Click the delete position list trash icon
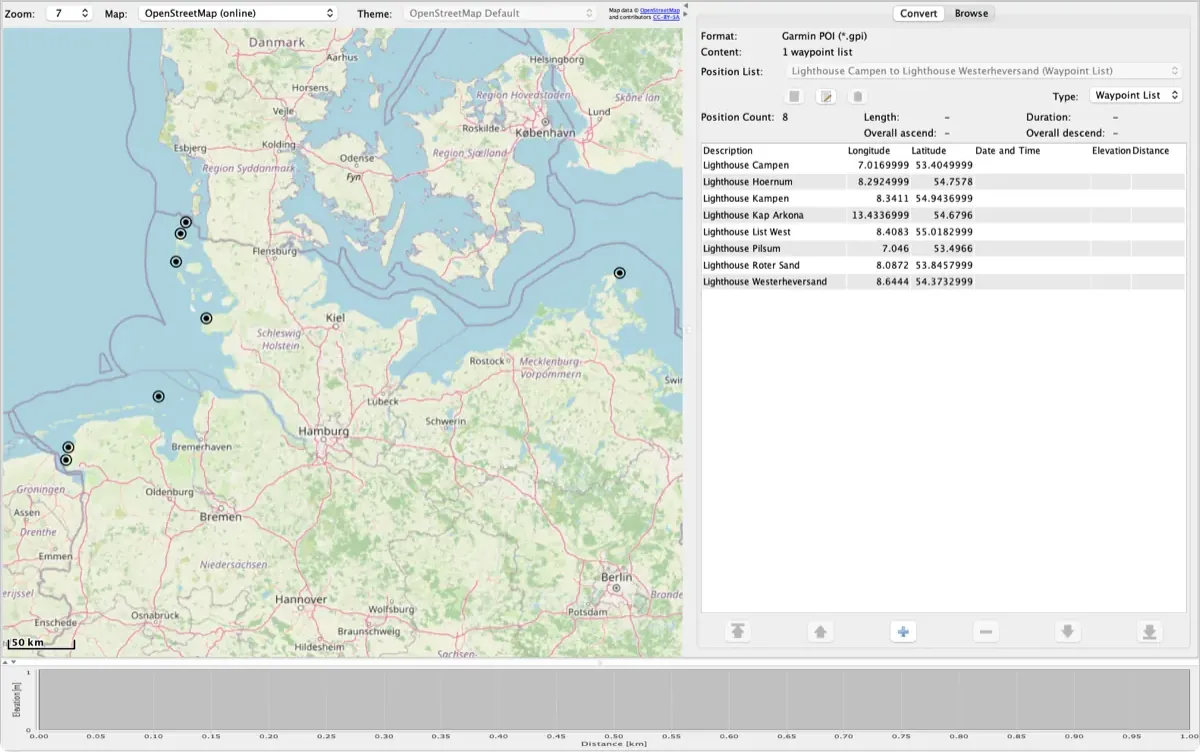Screen dimensions: 1200x752 tap(857, 96)
